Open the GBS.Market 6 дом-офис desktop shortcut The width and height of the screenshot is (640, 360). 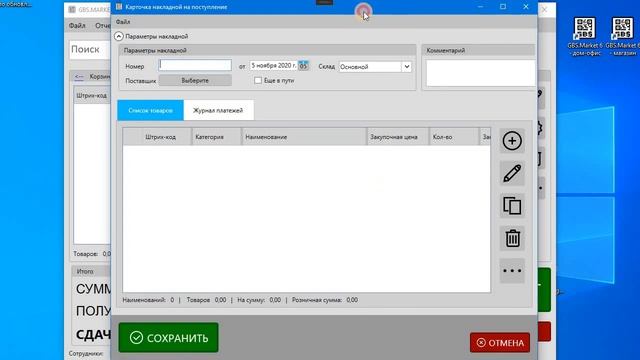(584, 36)
